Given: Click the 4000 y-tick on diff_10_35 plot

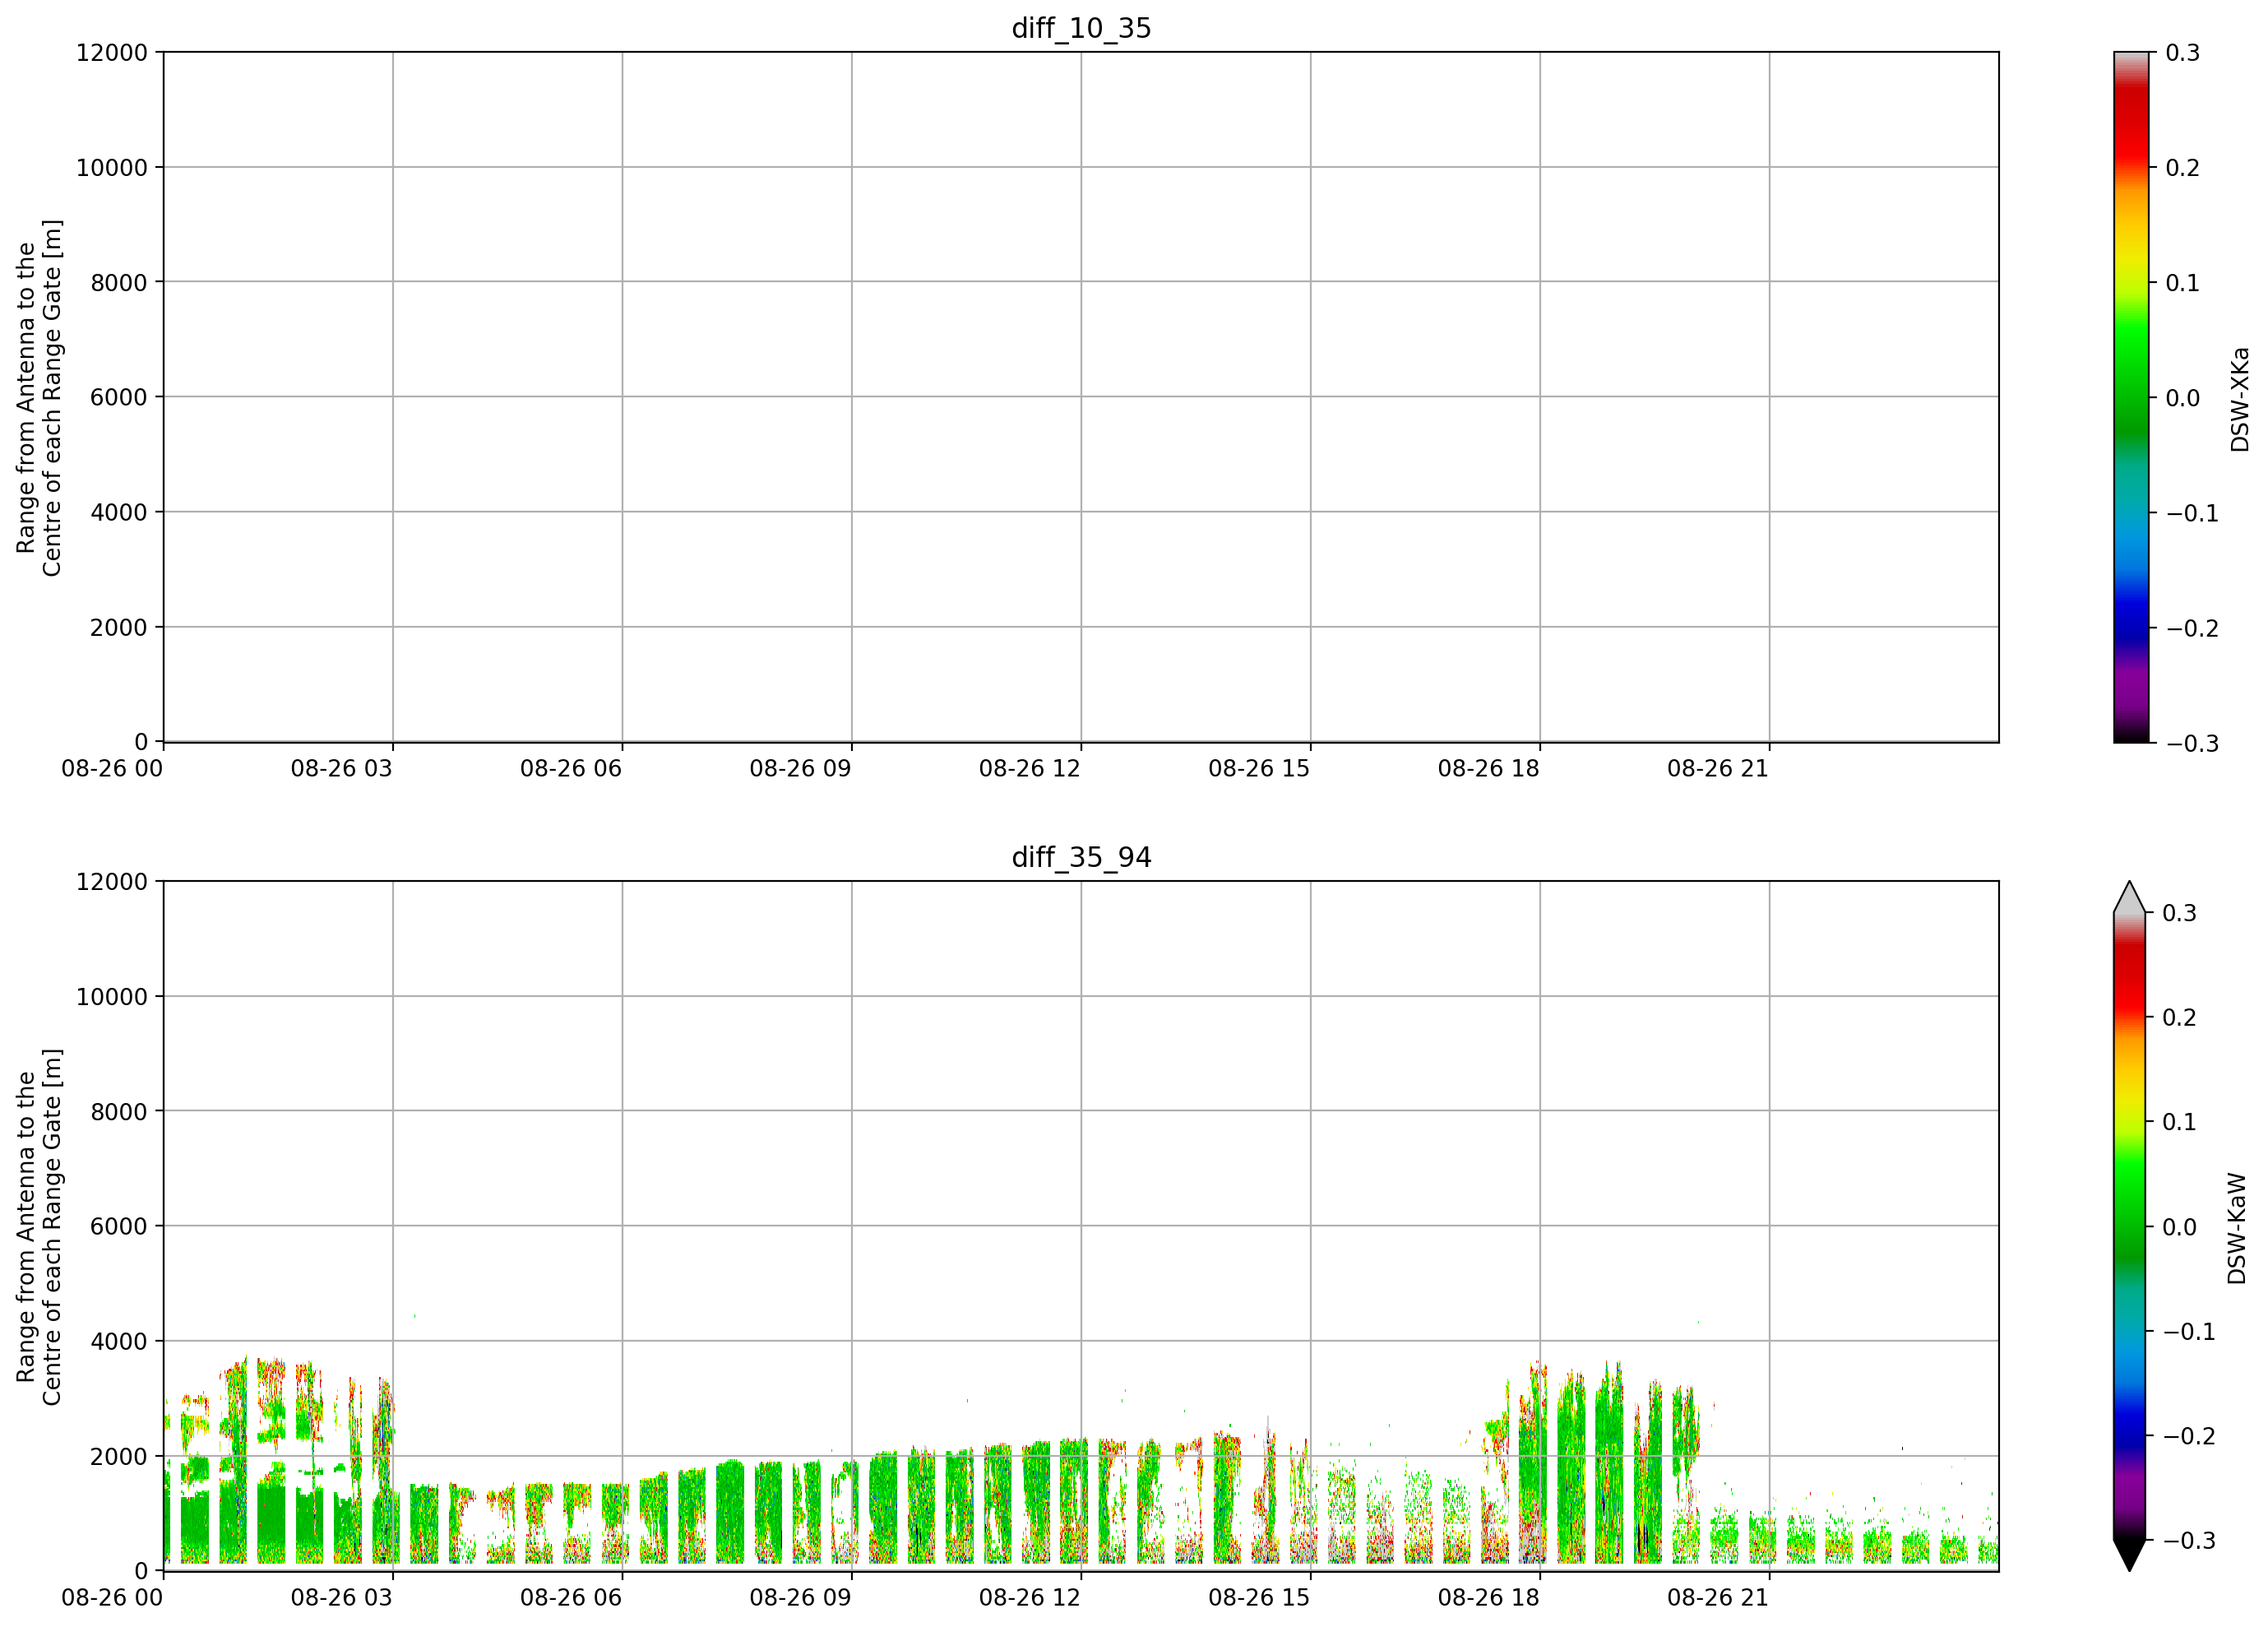Looking at the screenshot, I should pos(119,512).
